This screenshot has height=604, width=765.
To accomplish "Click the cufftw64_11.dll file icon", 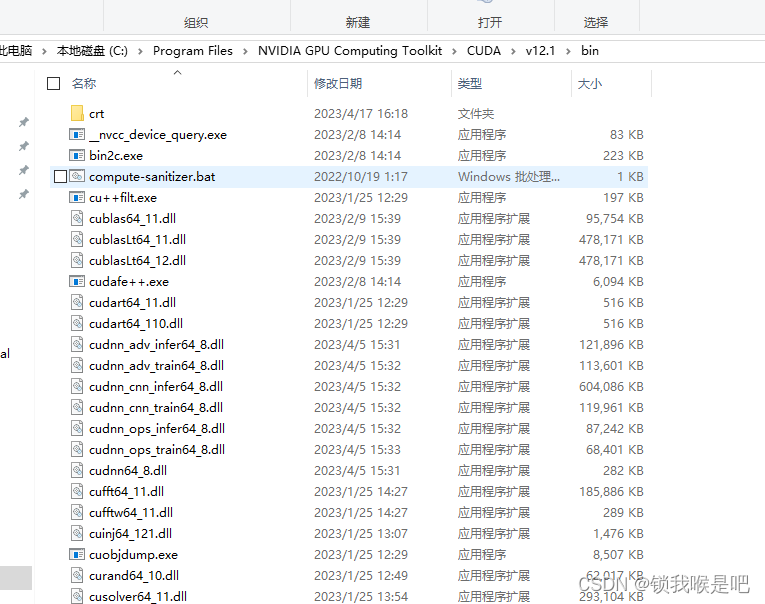I will coord(77,512).
